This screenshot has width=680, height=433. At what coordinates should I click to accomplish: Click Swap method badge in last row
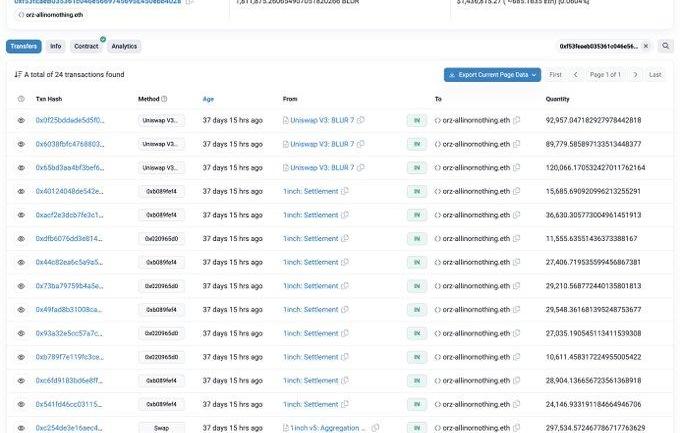tap(161, 428)
